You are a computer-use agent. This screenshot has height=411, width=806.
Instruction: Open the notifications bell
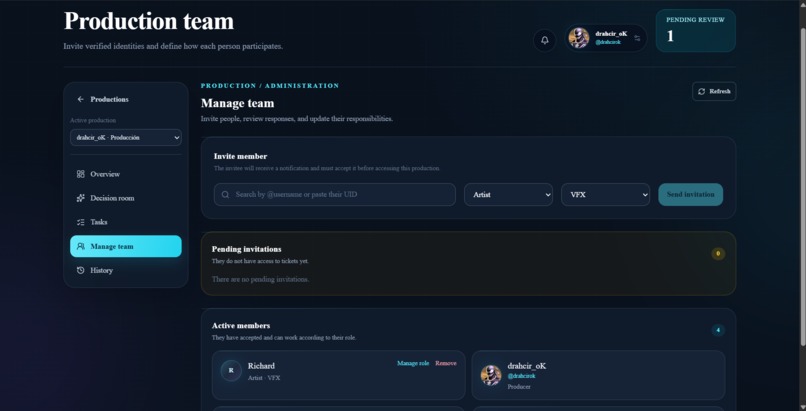tap(544, 40)
